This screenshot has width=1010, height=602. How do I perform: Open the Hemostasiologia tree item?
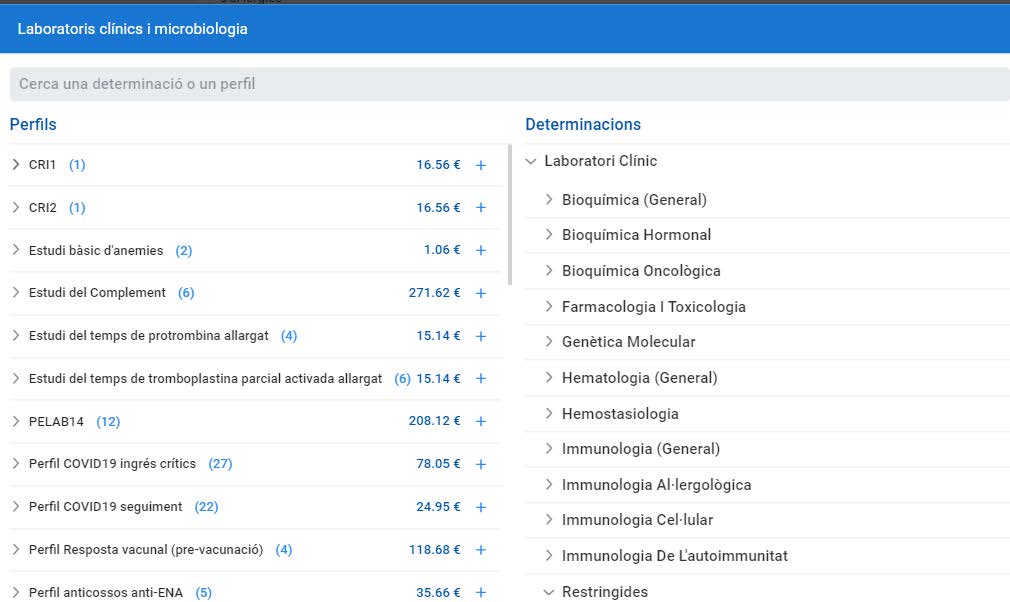(x=620, y=414)
